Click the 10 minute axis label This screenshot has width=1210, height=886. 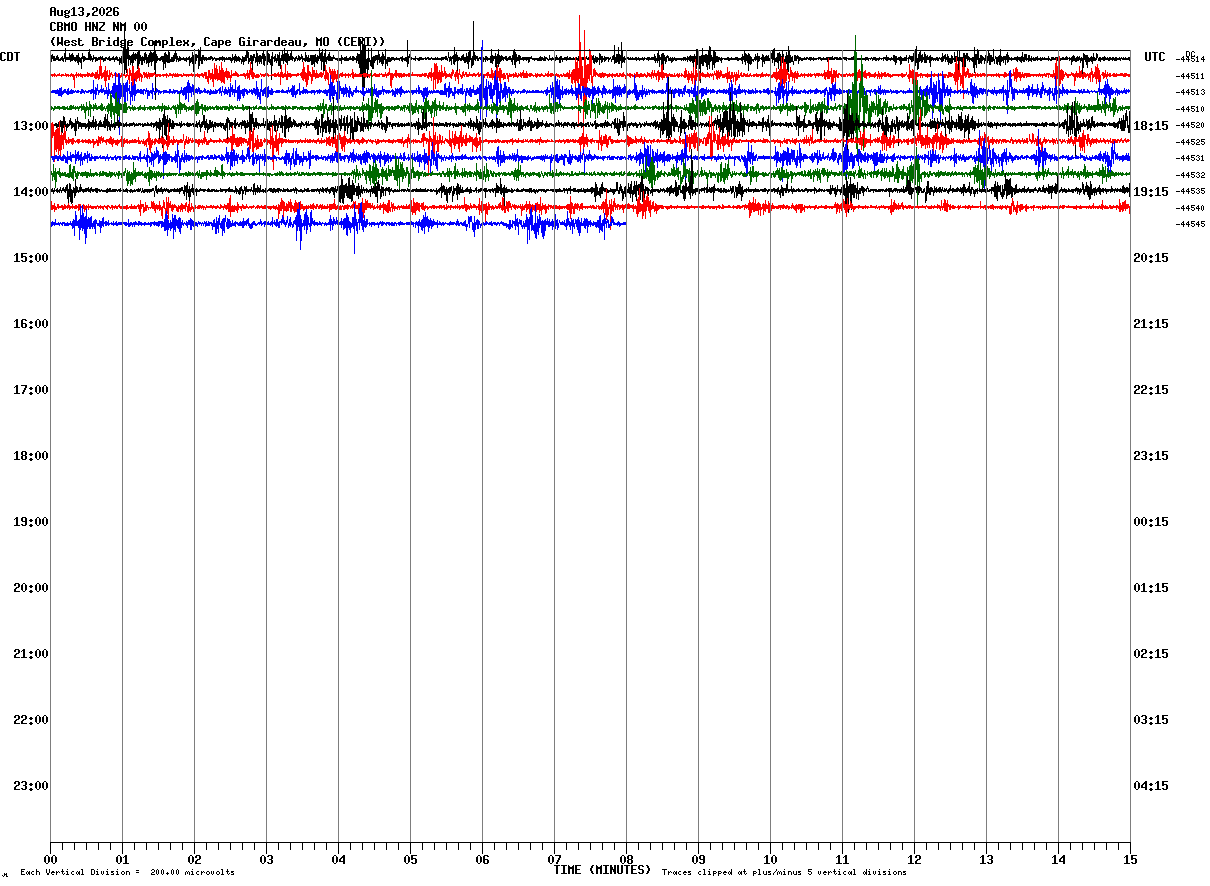tap(770, 860)
